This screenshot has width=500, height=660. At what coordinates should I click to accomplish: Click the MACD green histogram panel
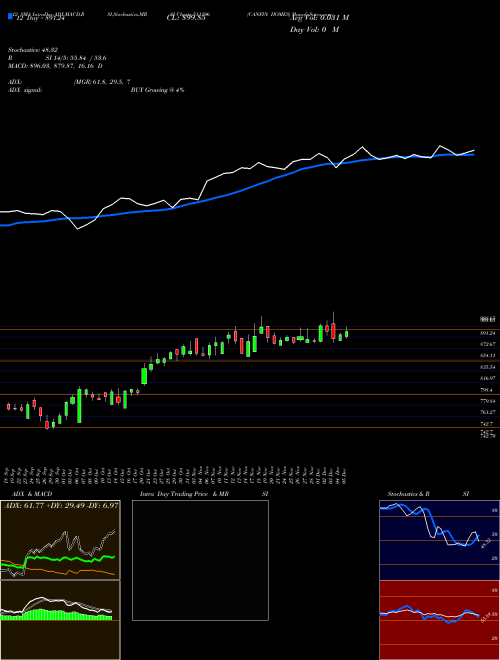tap(60, 620)
